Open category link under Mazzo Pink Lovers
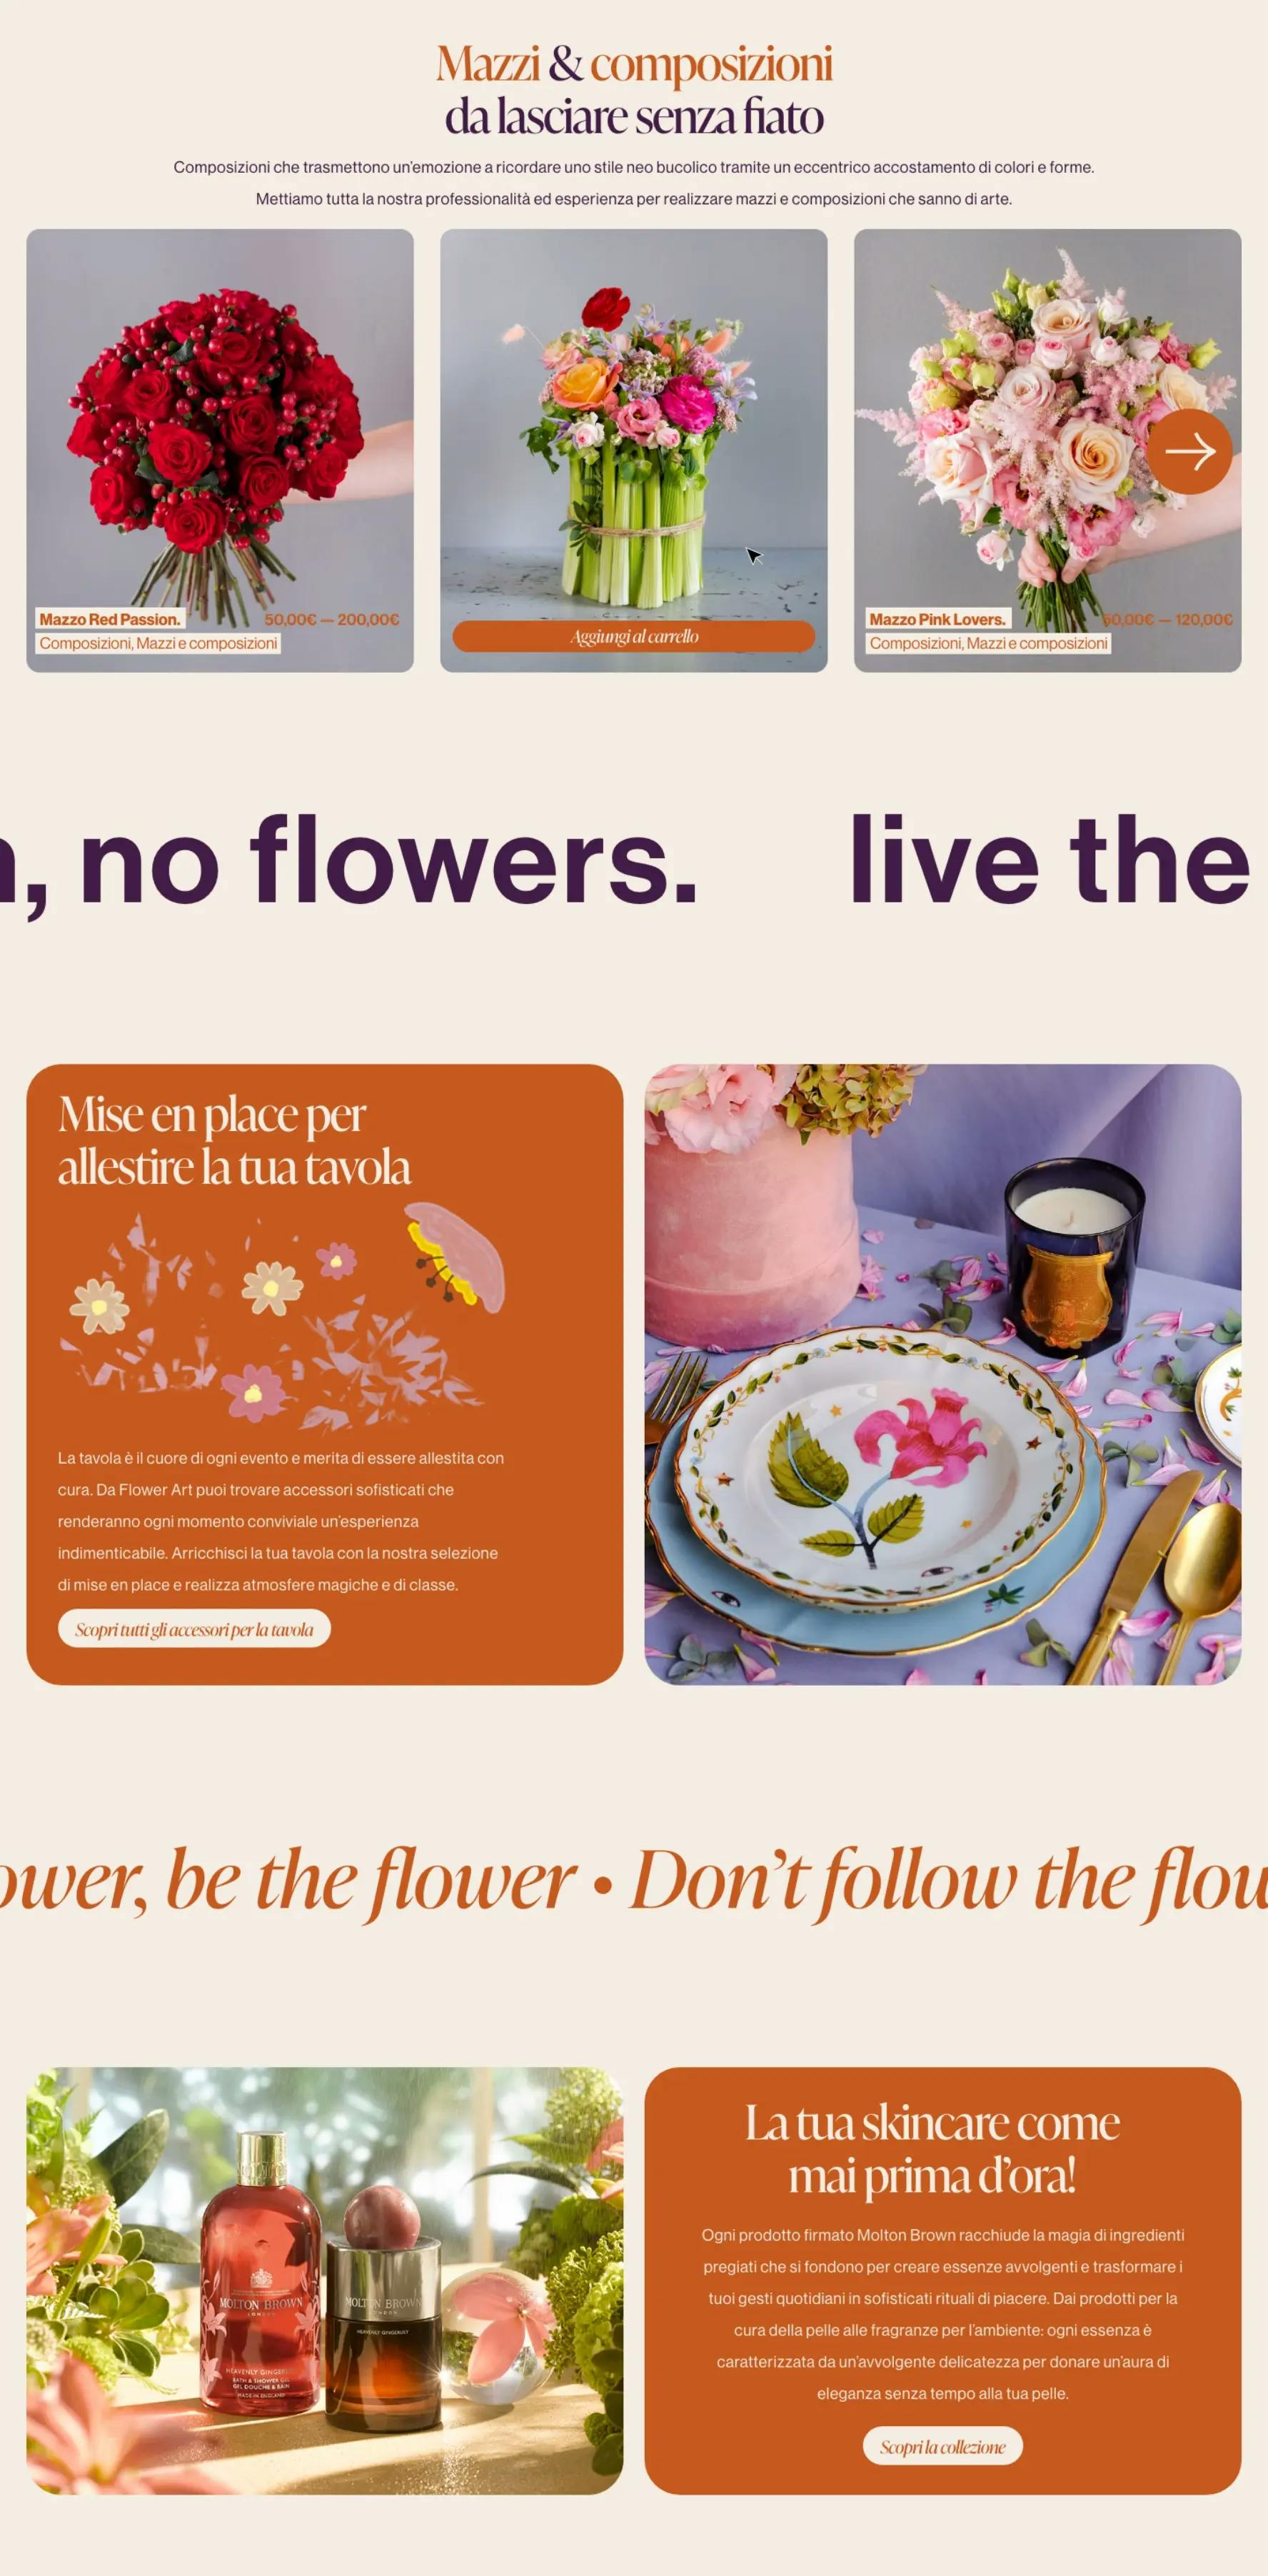The width and height of the screenshot is (1268, 2576). pos(988,643)
